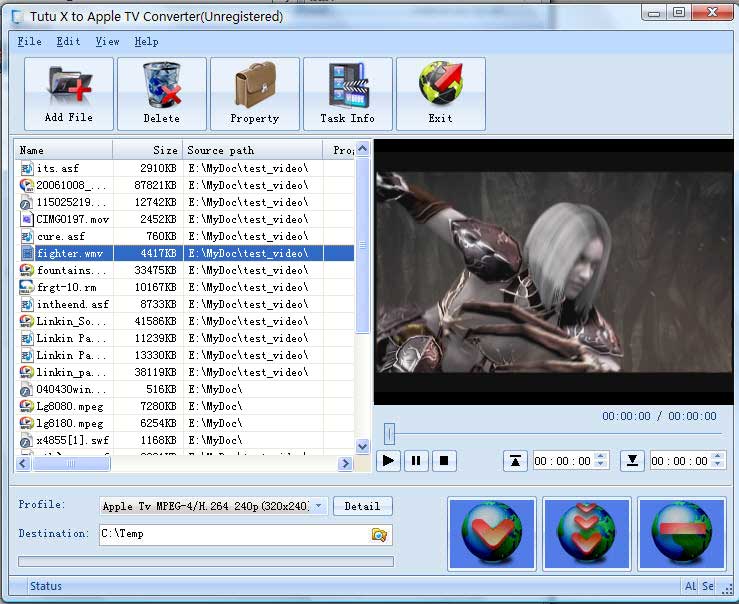
Task: Expand the Profile dropdown list
Action: 319,506
